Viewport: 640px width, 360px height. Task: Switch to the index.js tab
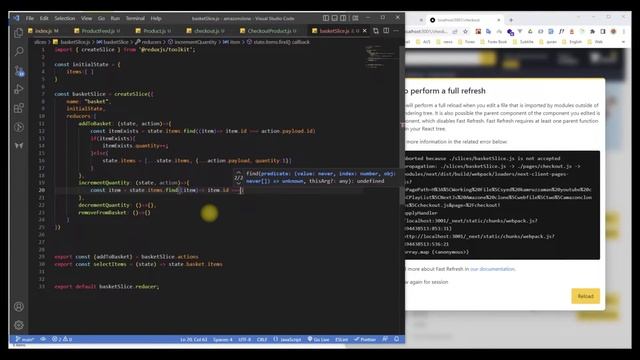tap(43, 31)
